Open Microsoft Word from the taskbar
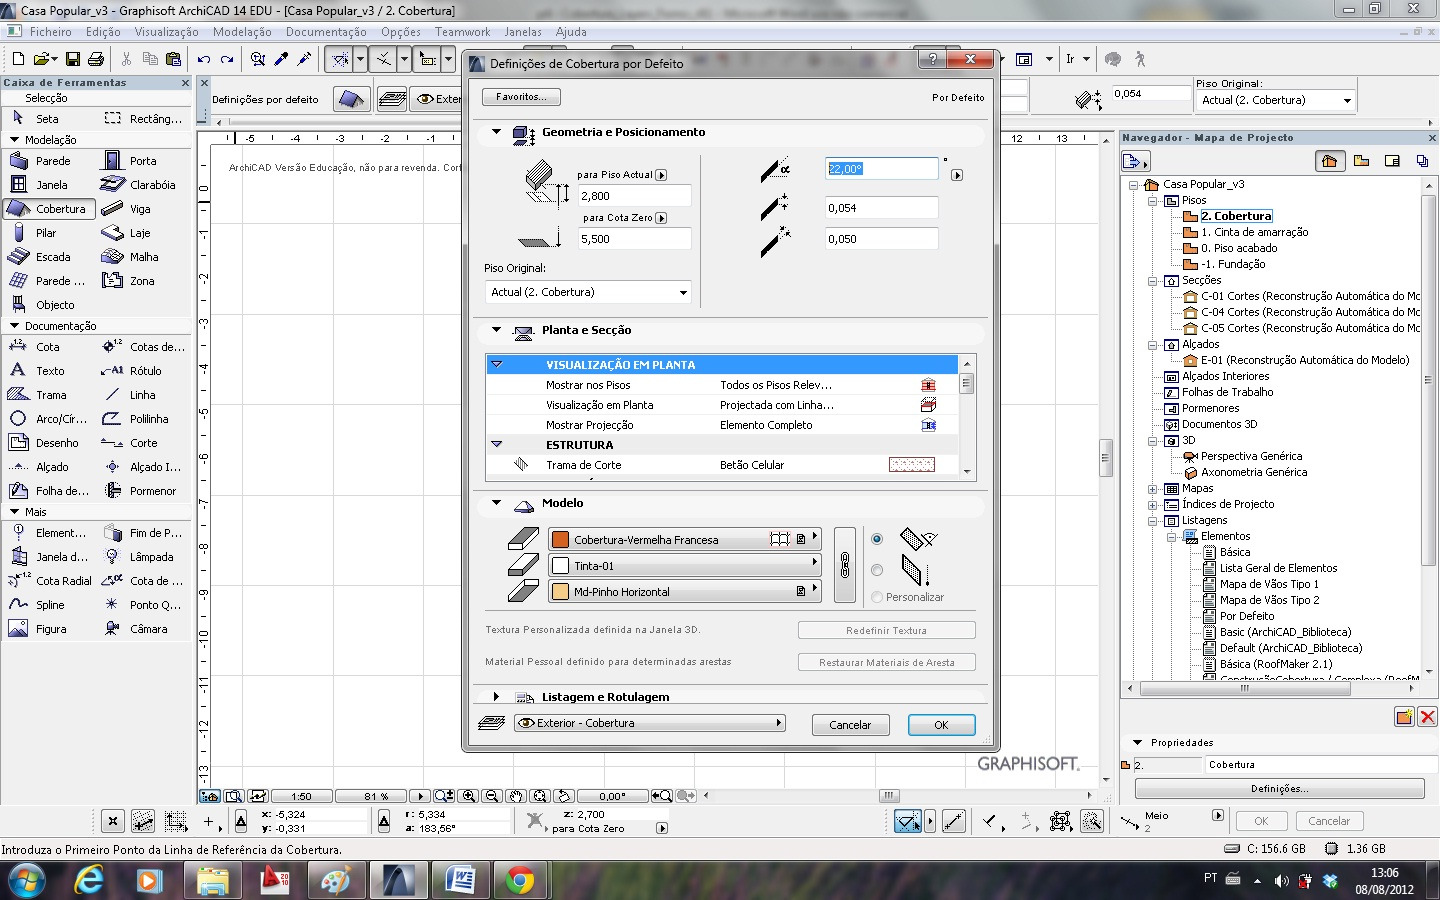Viewport: 1440px width, 900px height. click(459, 880)
